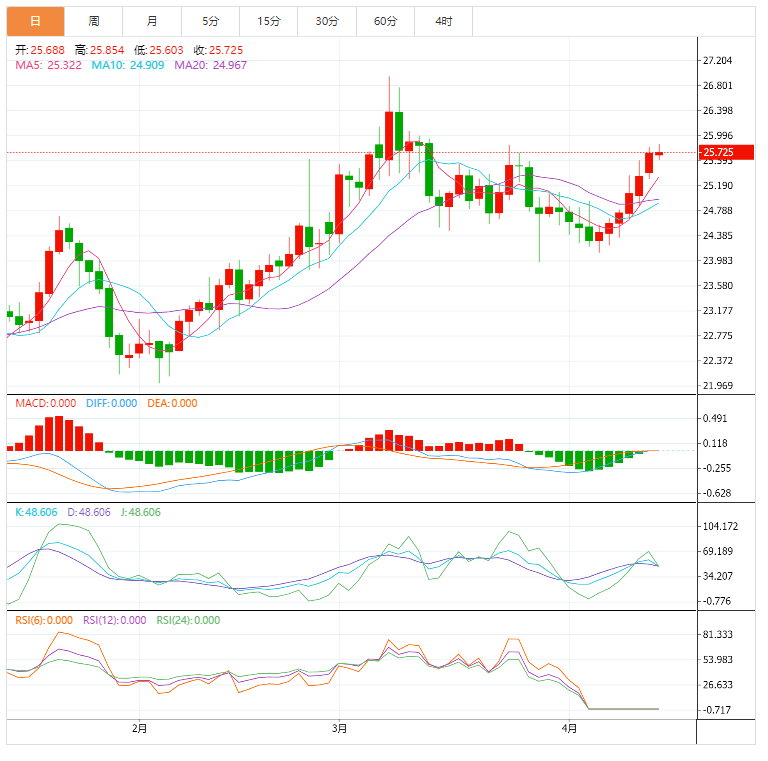Click the D:48.606 KDJ label
768x761 pixels.
pos(89,512)
